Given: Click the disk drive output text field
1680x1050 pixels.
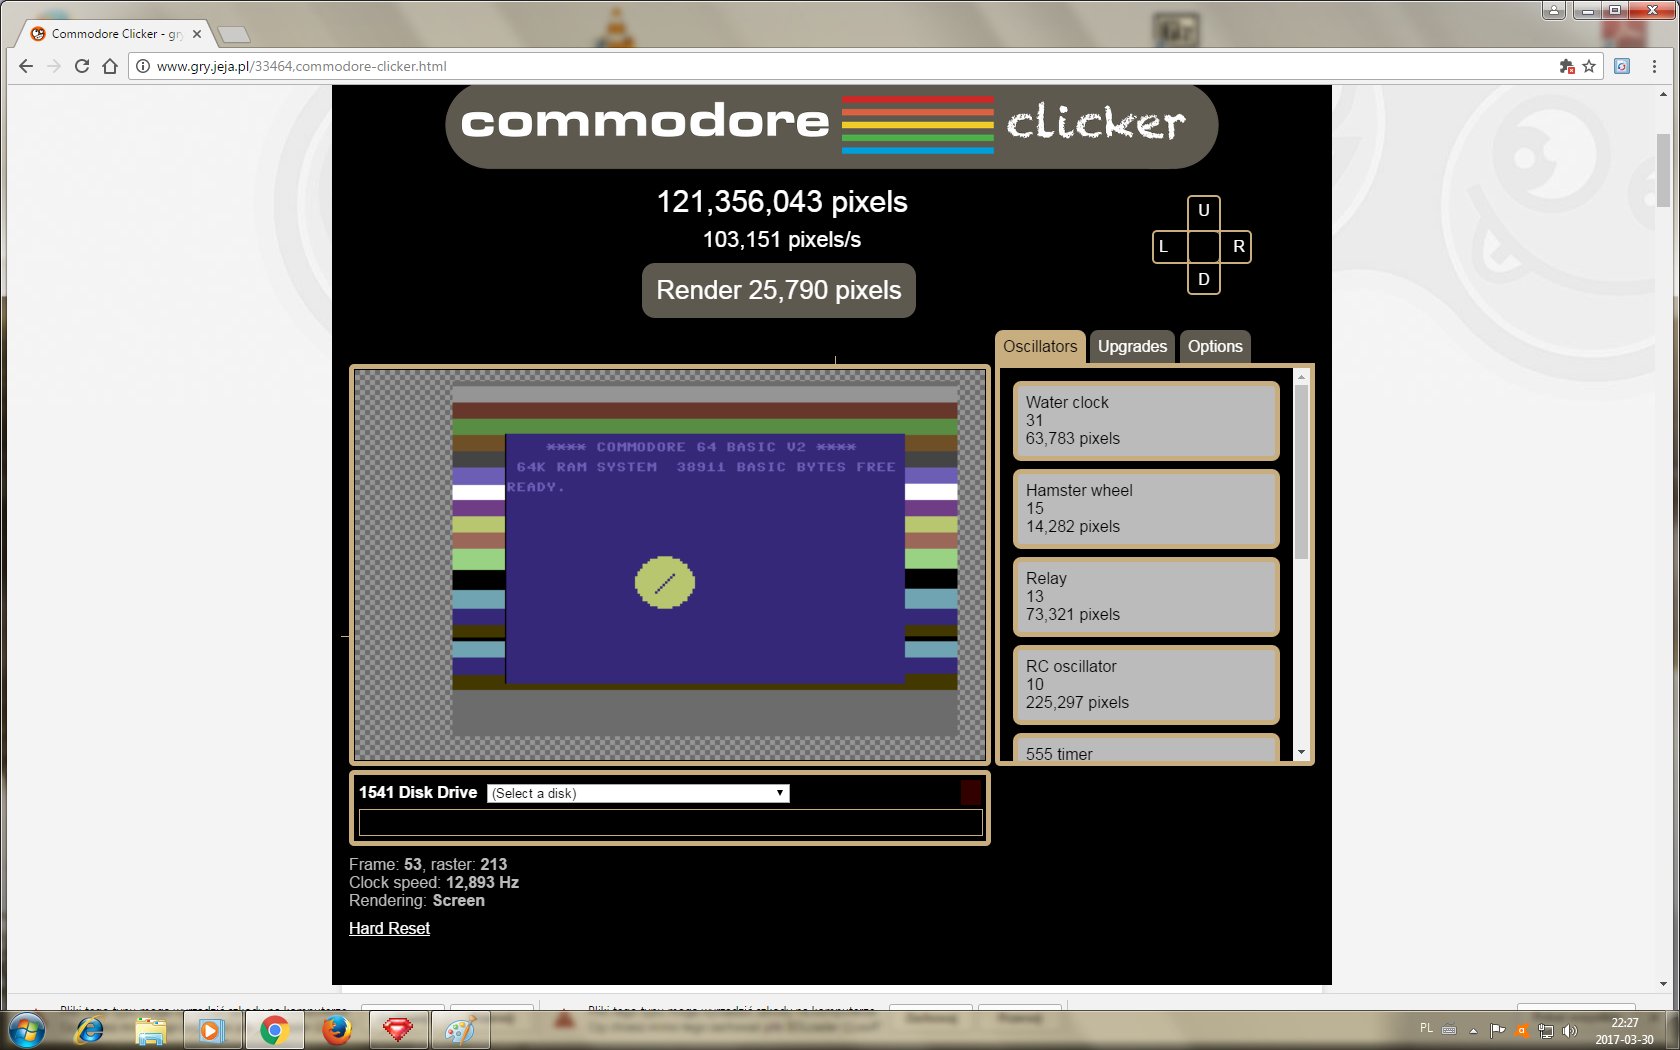Looking at the screenshot, I should pyautogui.click(x=670, y=822).
